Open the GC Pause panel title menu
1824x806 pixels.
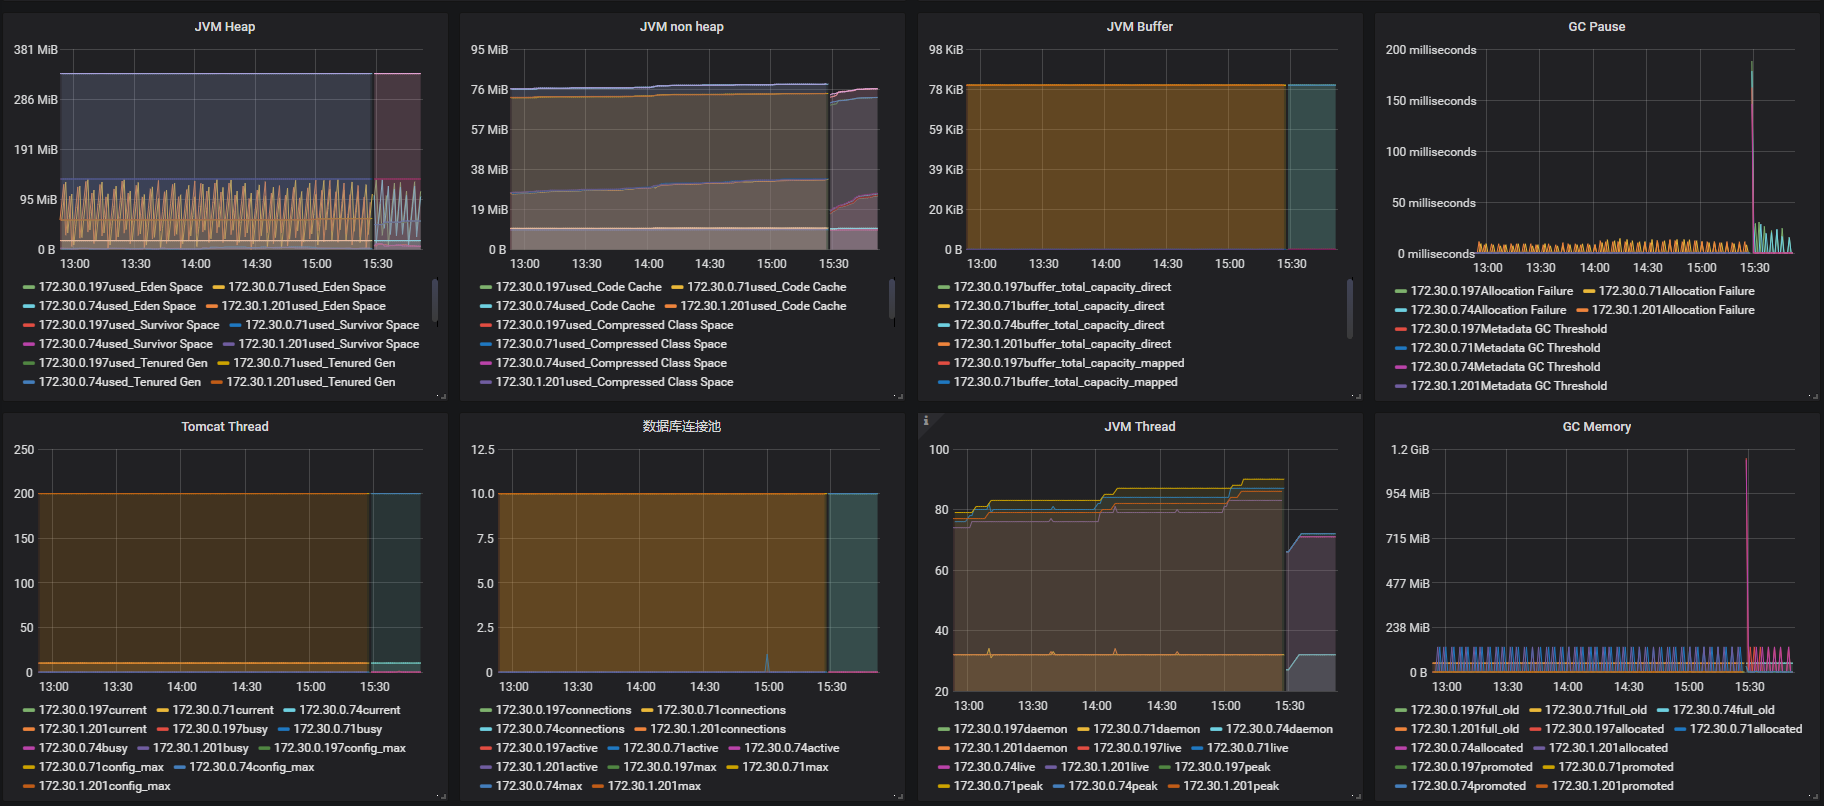pyautogui.click(x=1597, y=27)
